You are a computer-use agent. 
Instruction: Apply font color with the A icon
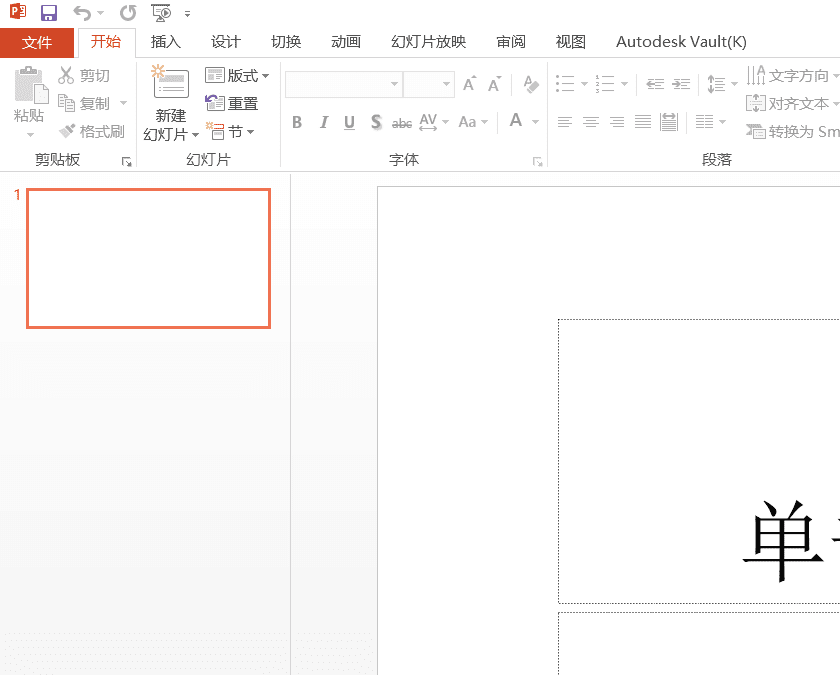coord(516,121)
